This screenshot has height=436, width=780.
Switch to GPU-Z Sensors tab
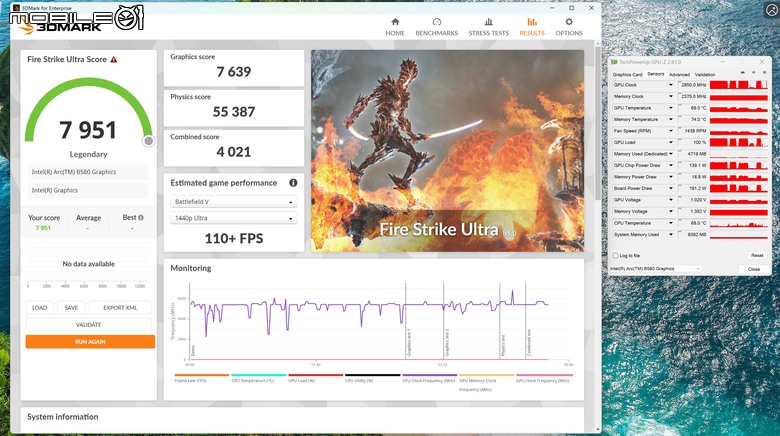(656, 74)
